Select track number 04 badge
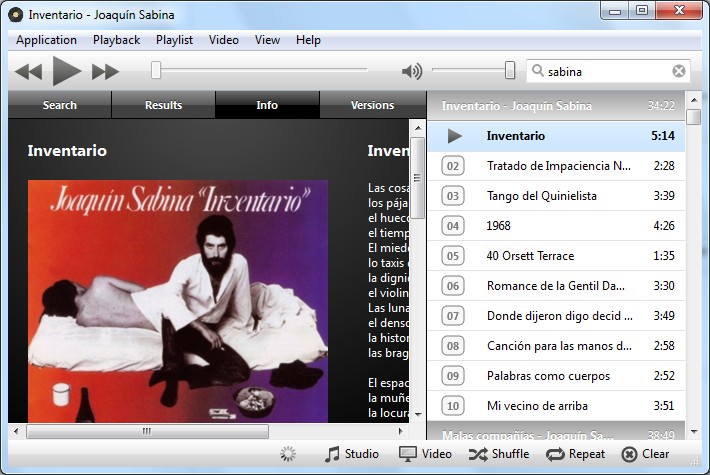The width and height of the screenshot is (710, 475). pyautogui.click(x=453, y=226)
